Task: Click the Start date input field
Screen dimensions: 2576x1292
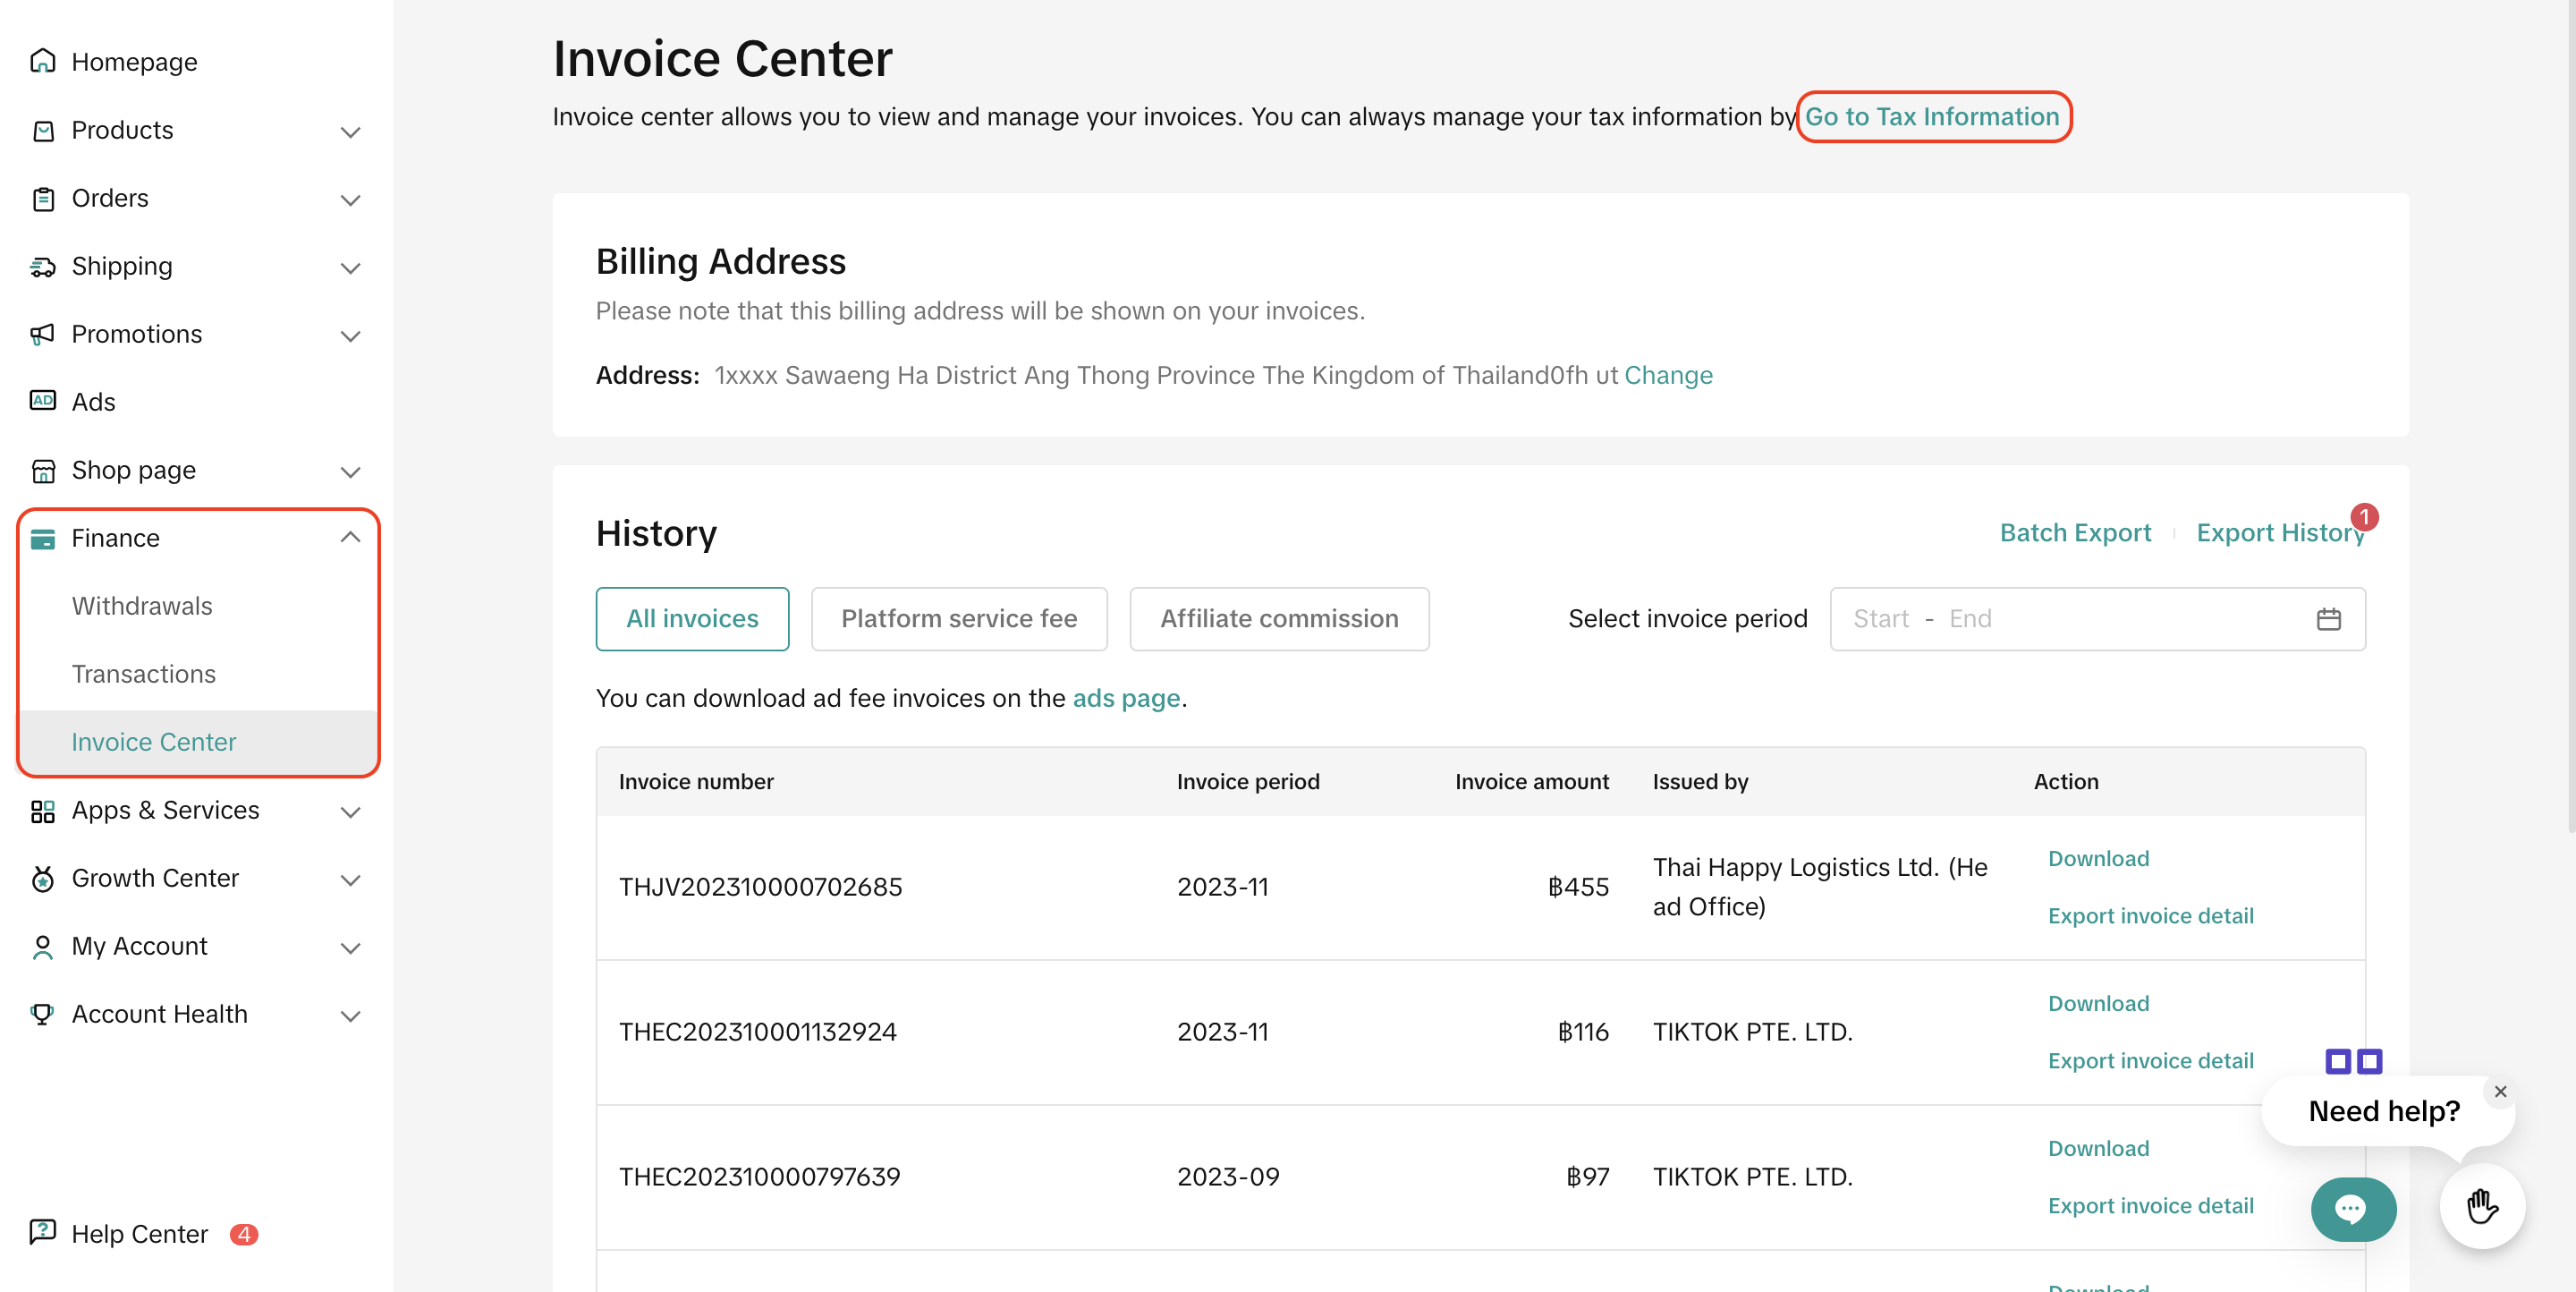Action: [x=1880, y=619]
